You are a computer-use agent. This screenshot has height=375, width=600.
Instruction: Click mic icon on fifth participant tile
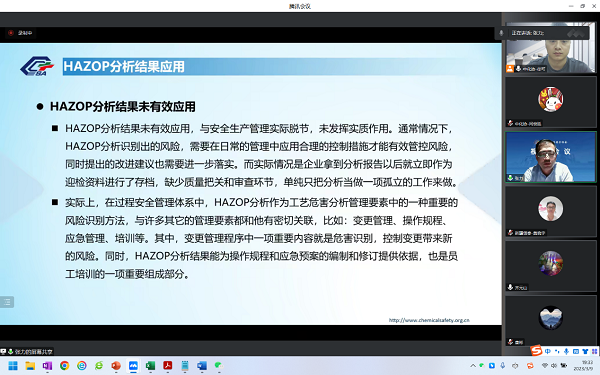[510, 287]
